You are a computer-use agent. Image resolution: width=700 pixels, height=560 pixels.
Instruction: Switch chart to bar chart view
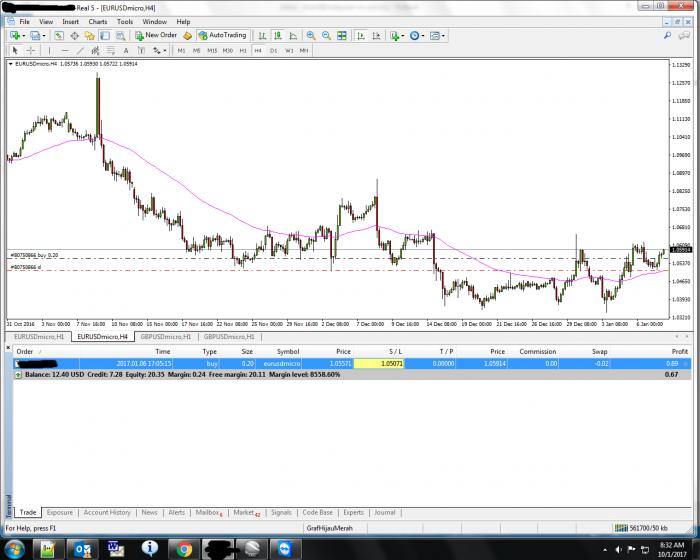262,35
